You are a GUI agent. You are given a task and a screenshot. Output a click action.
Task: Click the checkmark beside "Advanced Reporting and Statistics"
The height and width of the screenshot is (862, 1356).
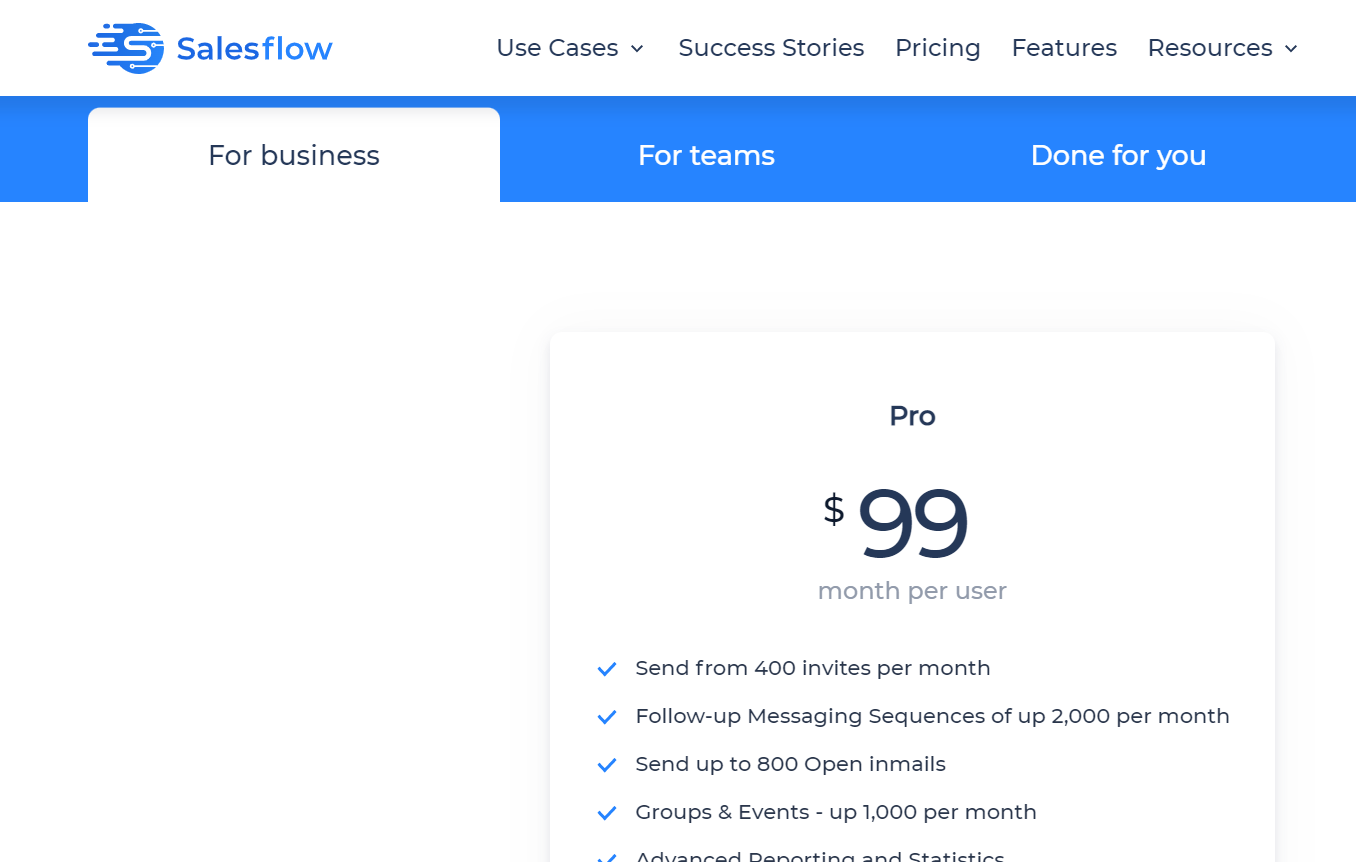click(607, 858)
